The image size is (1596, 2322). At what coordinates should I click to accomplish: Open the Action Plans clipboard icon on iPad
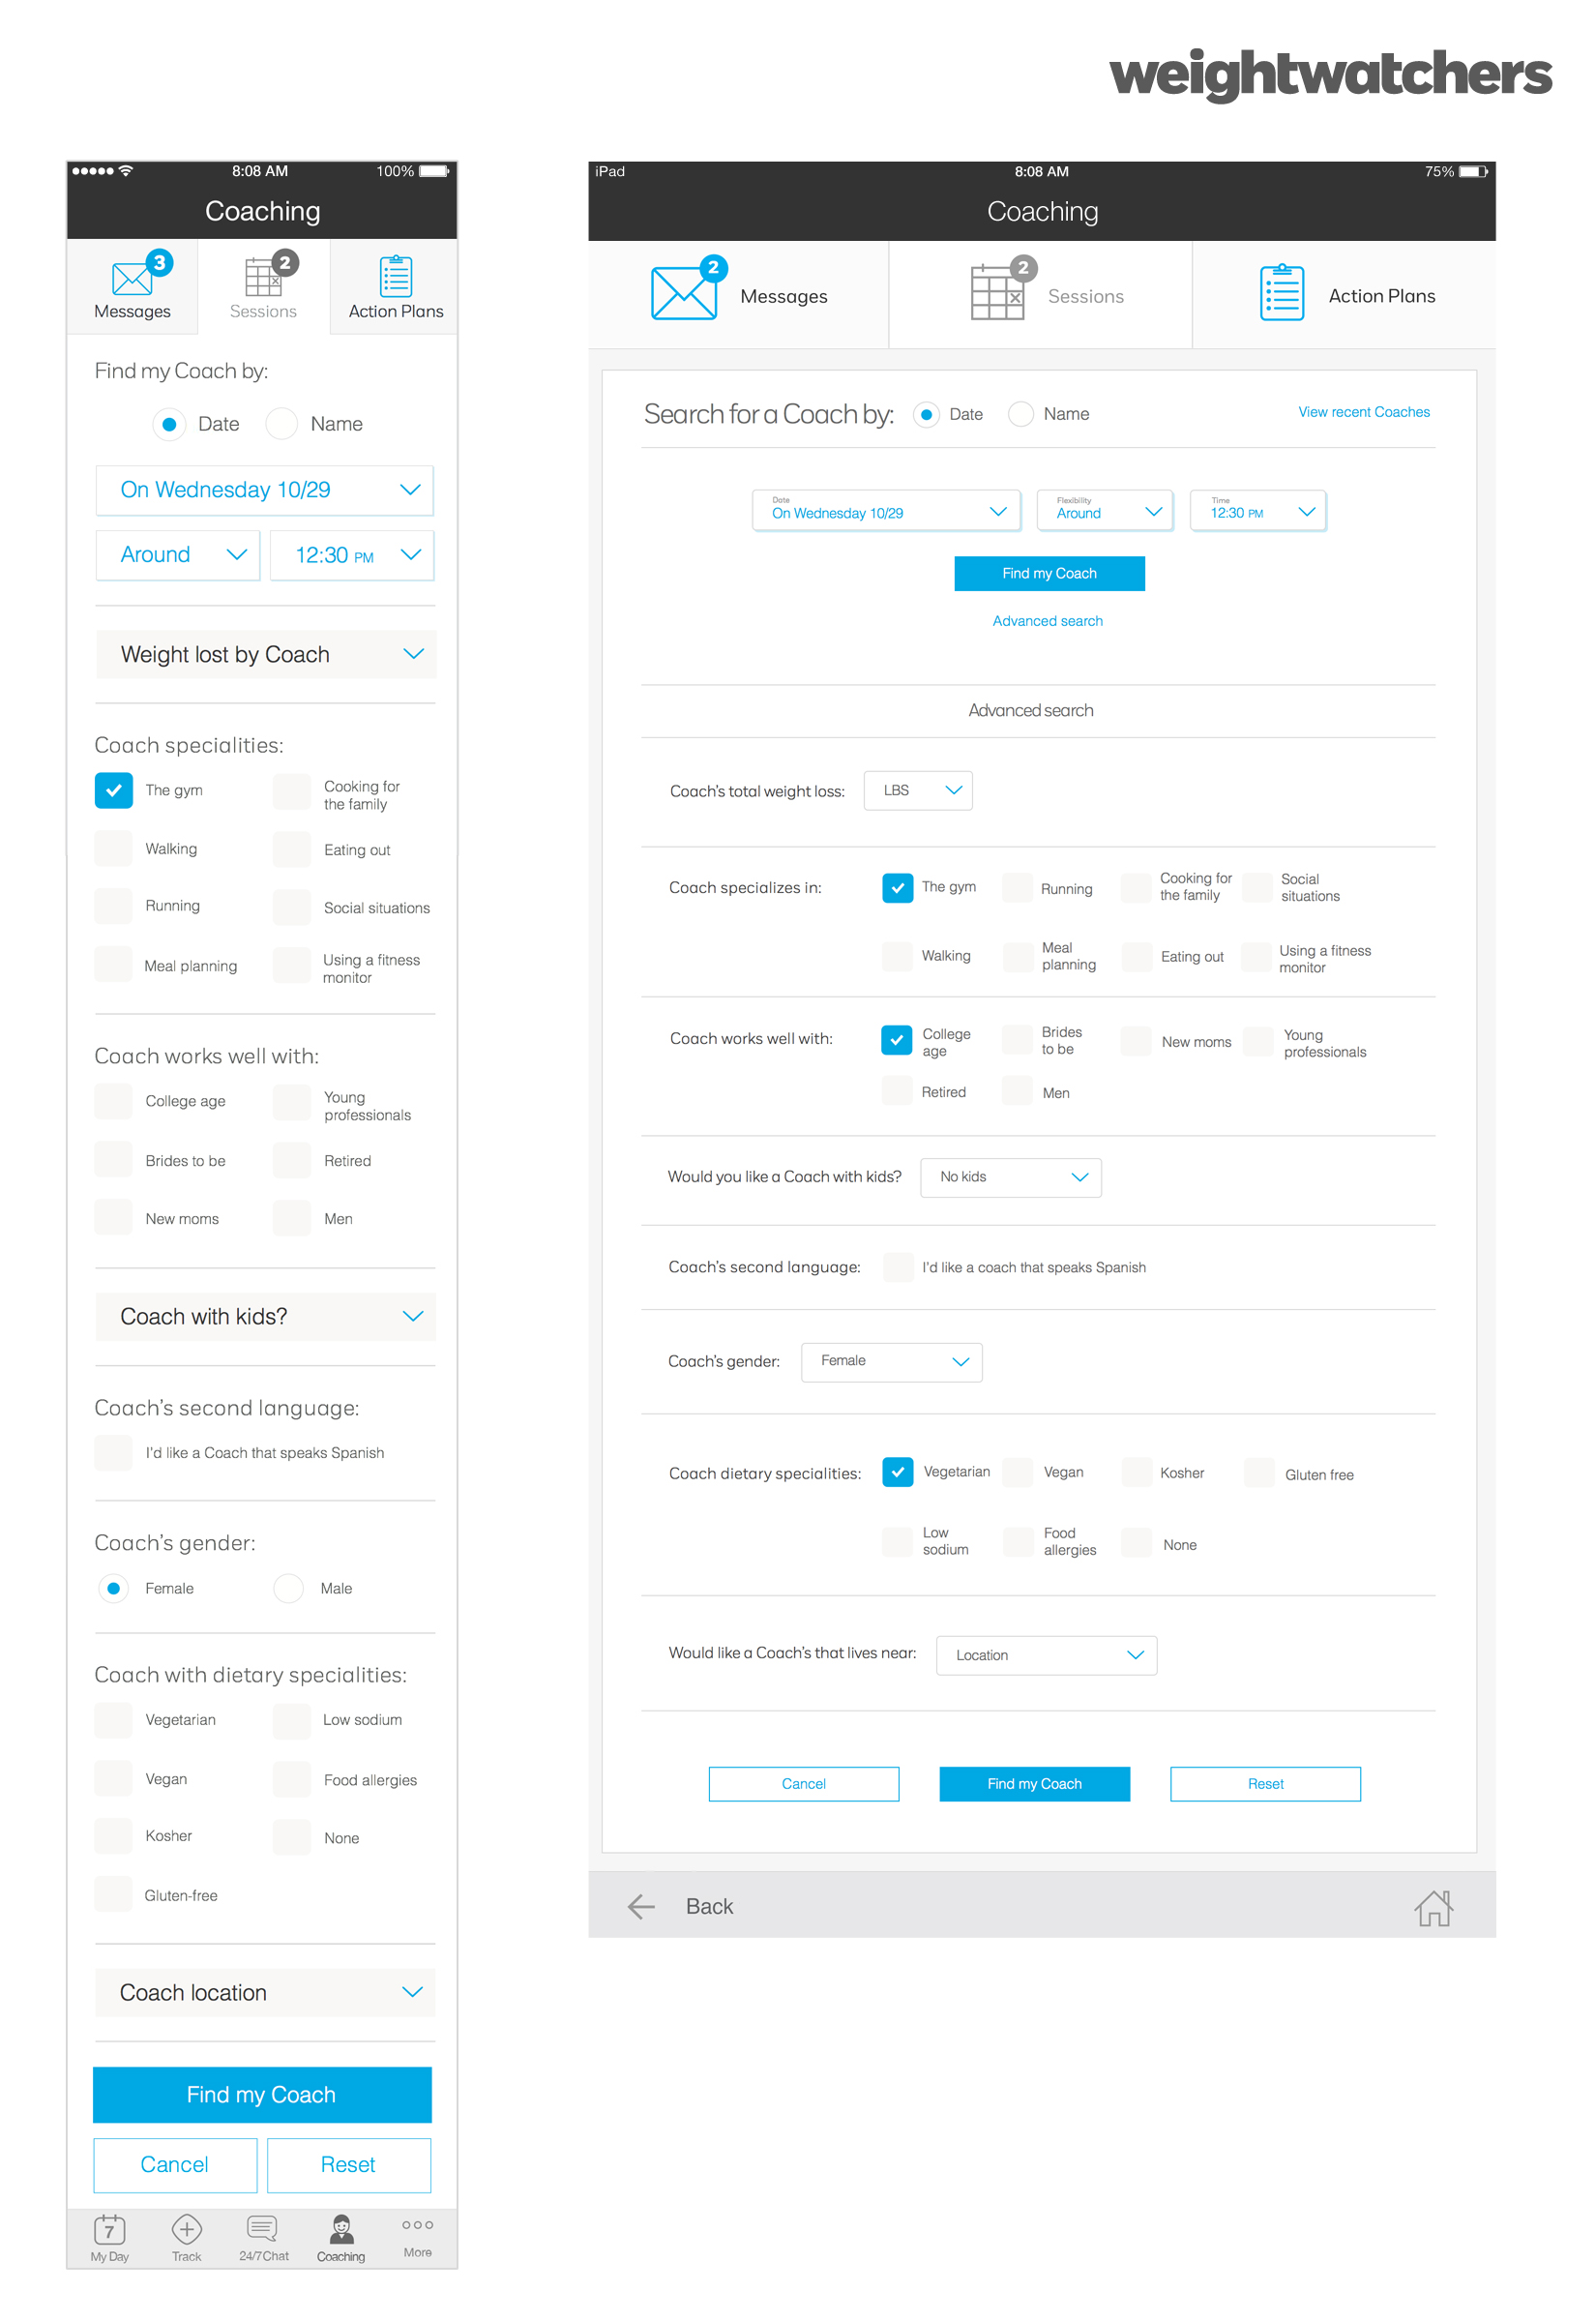tap(1282, 292)
